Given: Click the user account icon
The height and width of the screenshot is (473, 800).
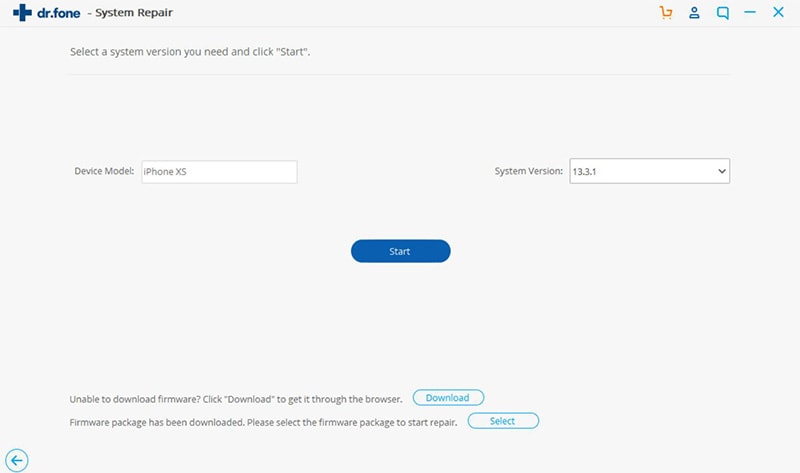Looking at the screenshot, I should coord(694,12).
